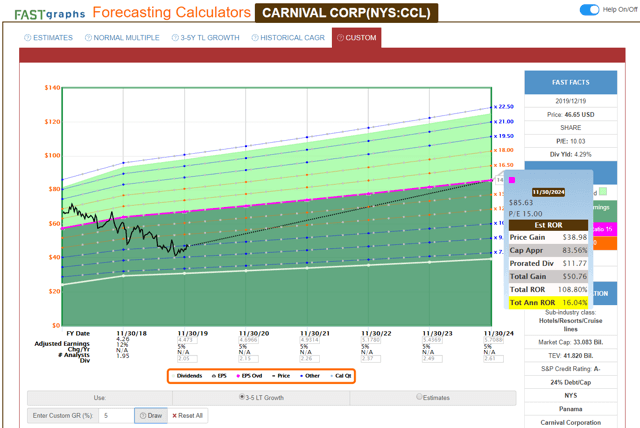Click the adjusted earnings field for 11/30/19
Viewport: 640px width, 428px height.
(187, 340)
